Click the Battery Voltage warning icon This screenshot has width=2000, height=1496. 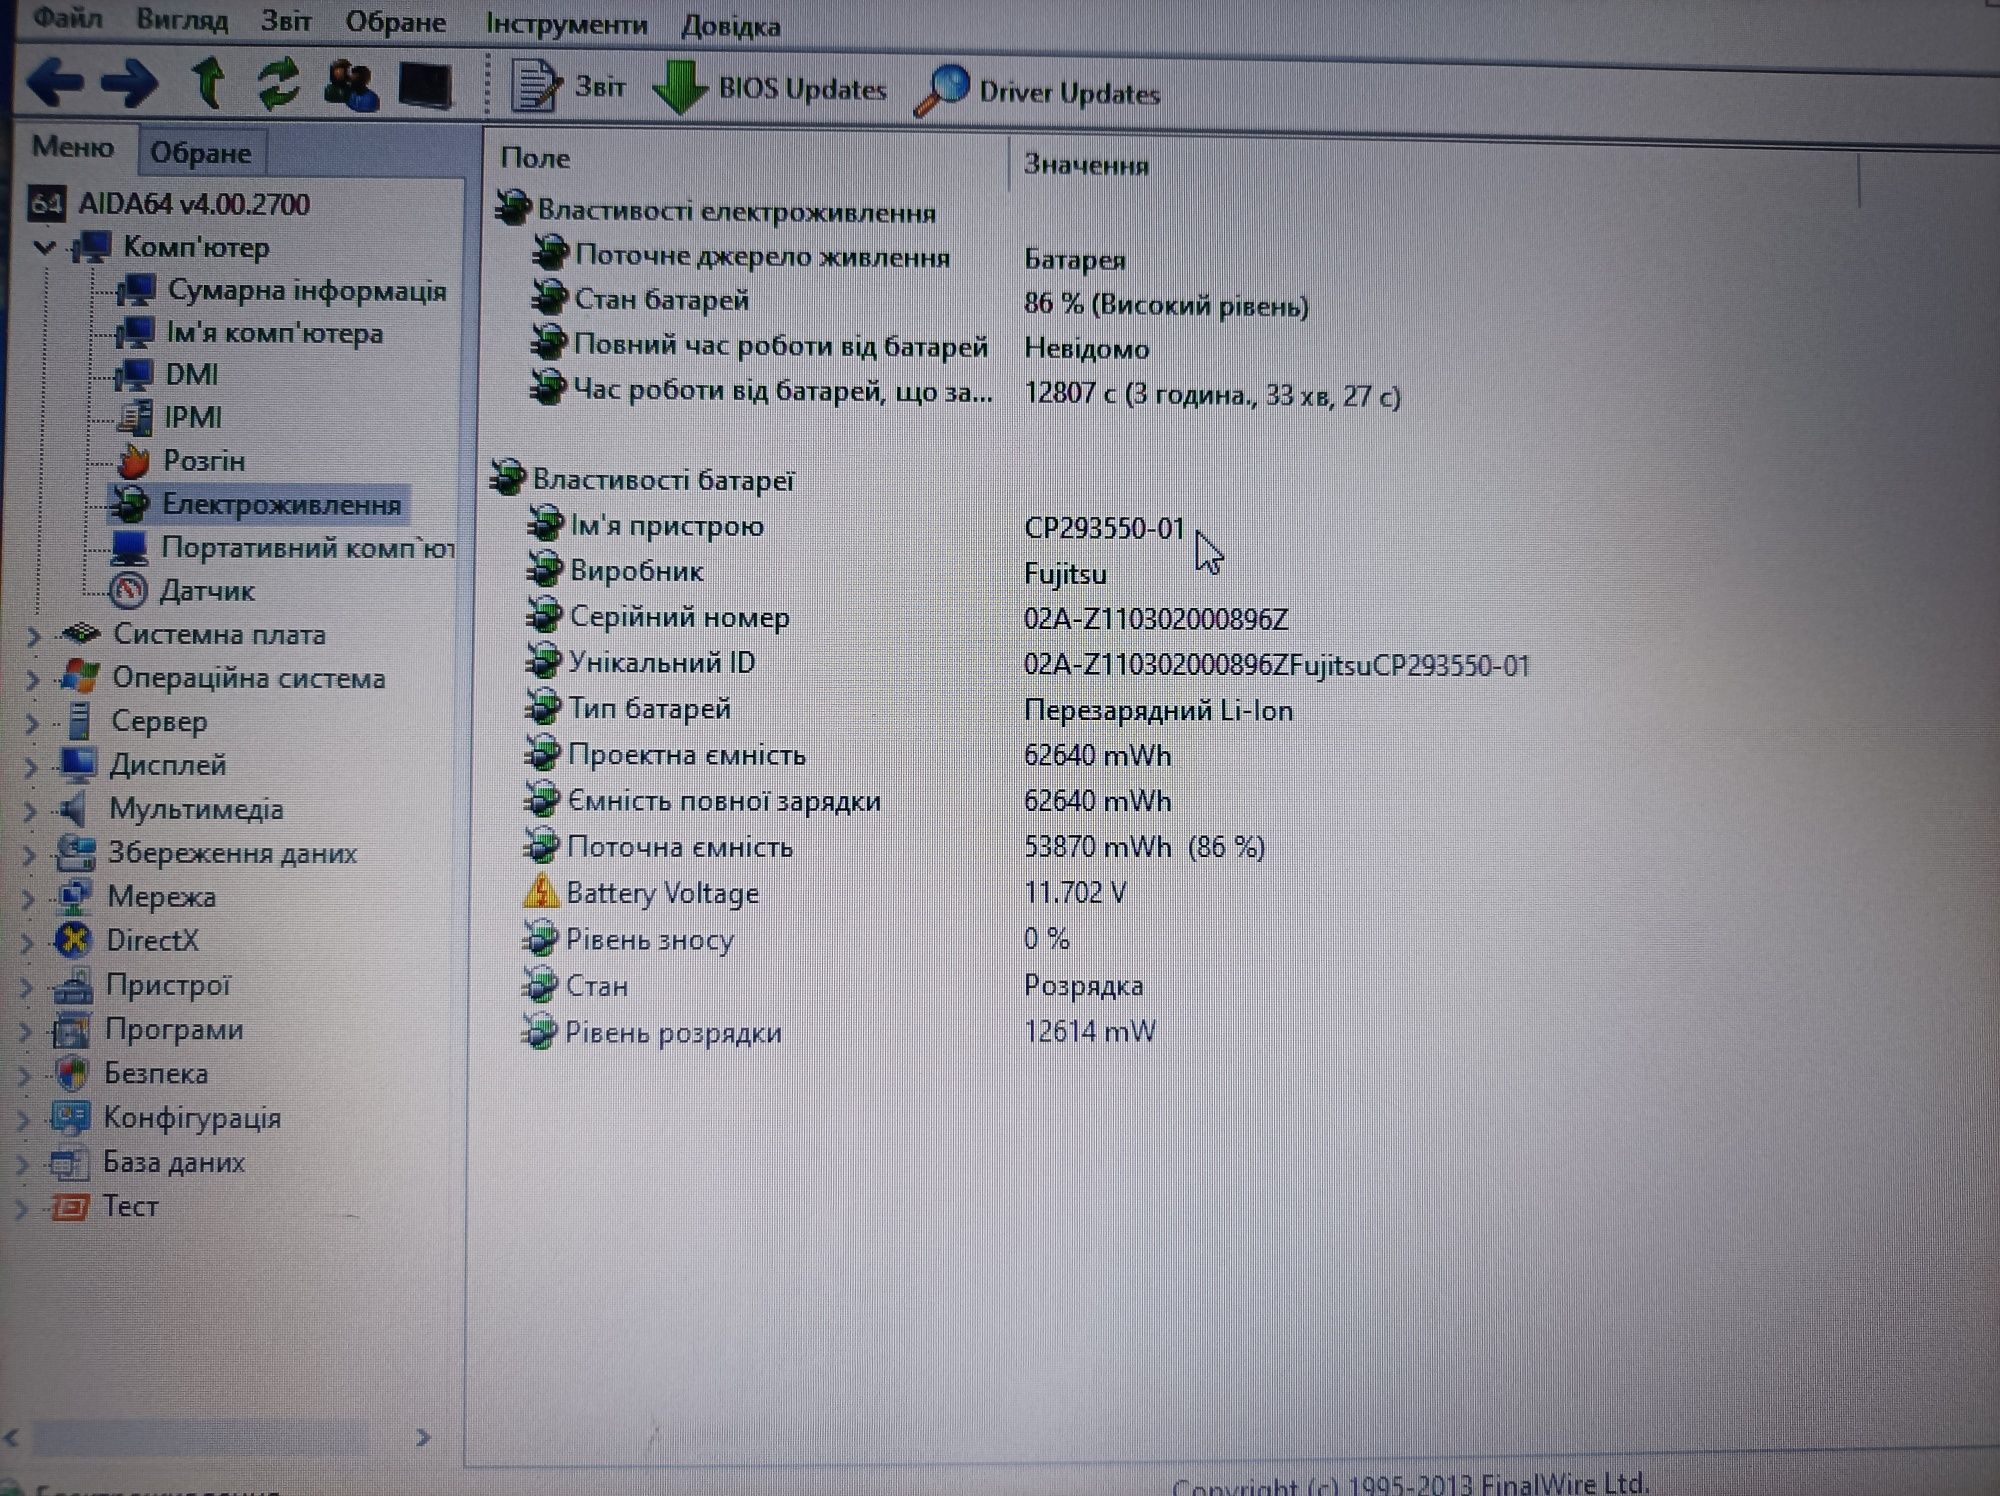[x=541, y=890]
